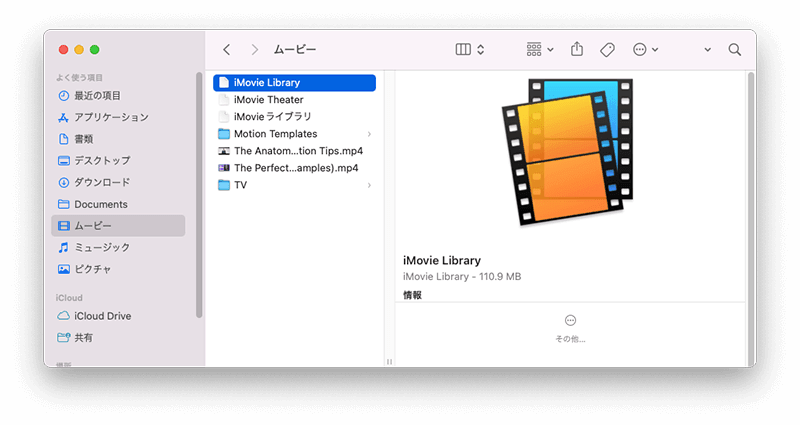
Task: Open デスクトップ in sidebar
Action: (118, 160)
